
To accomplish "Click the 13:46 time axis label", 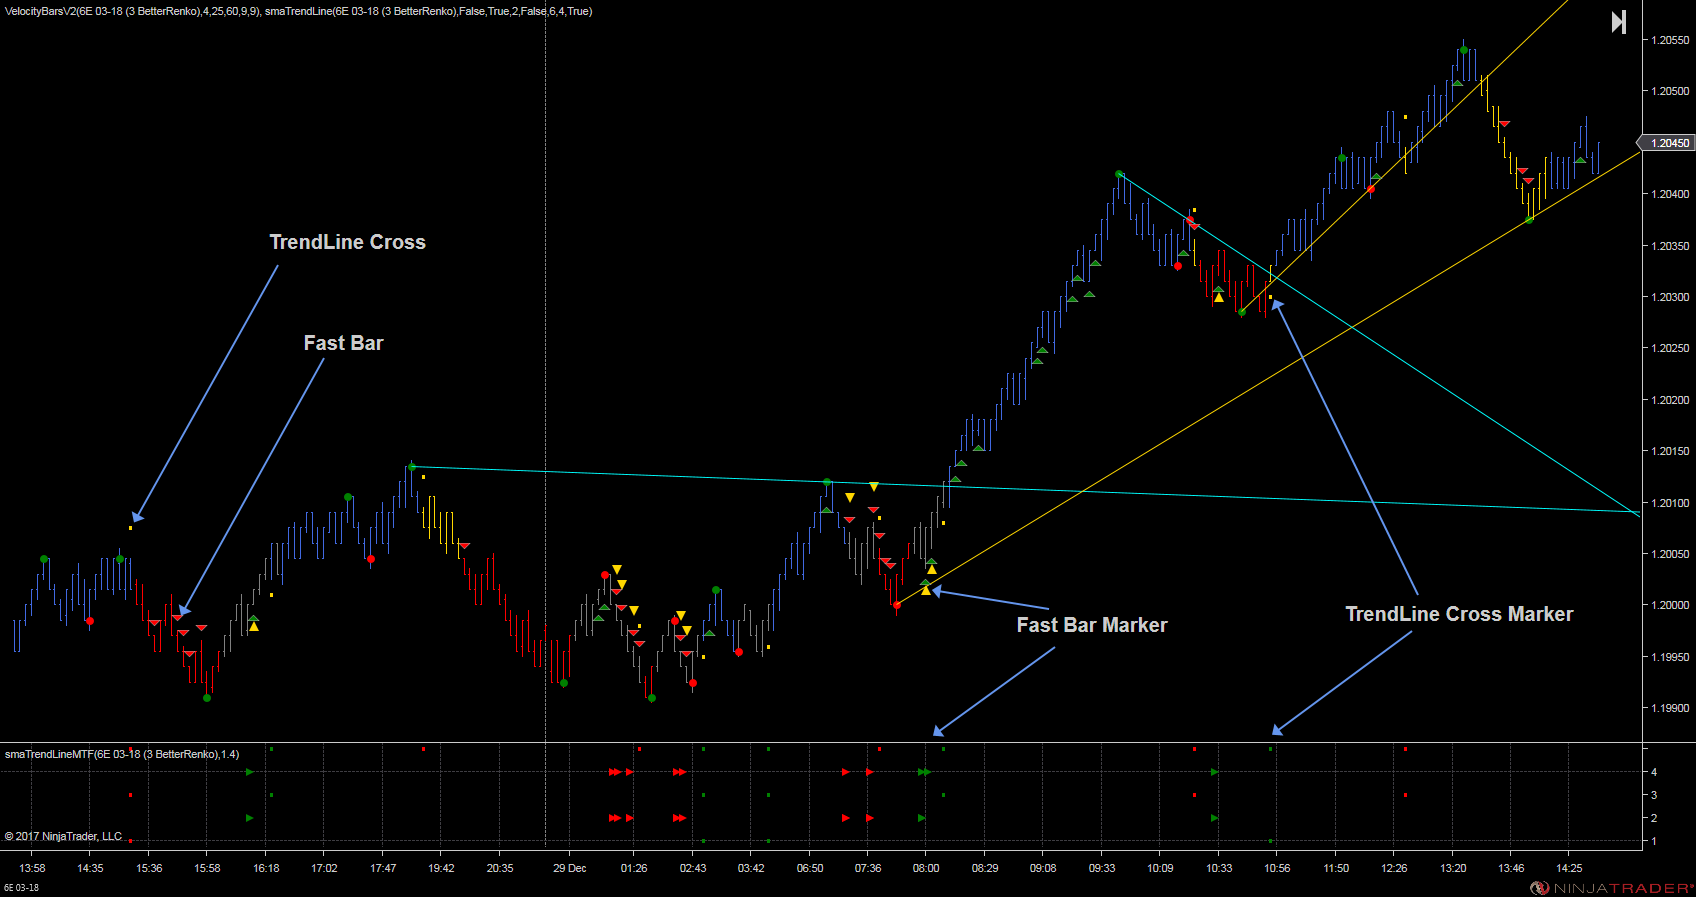I will 1511,868.
